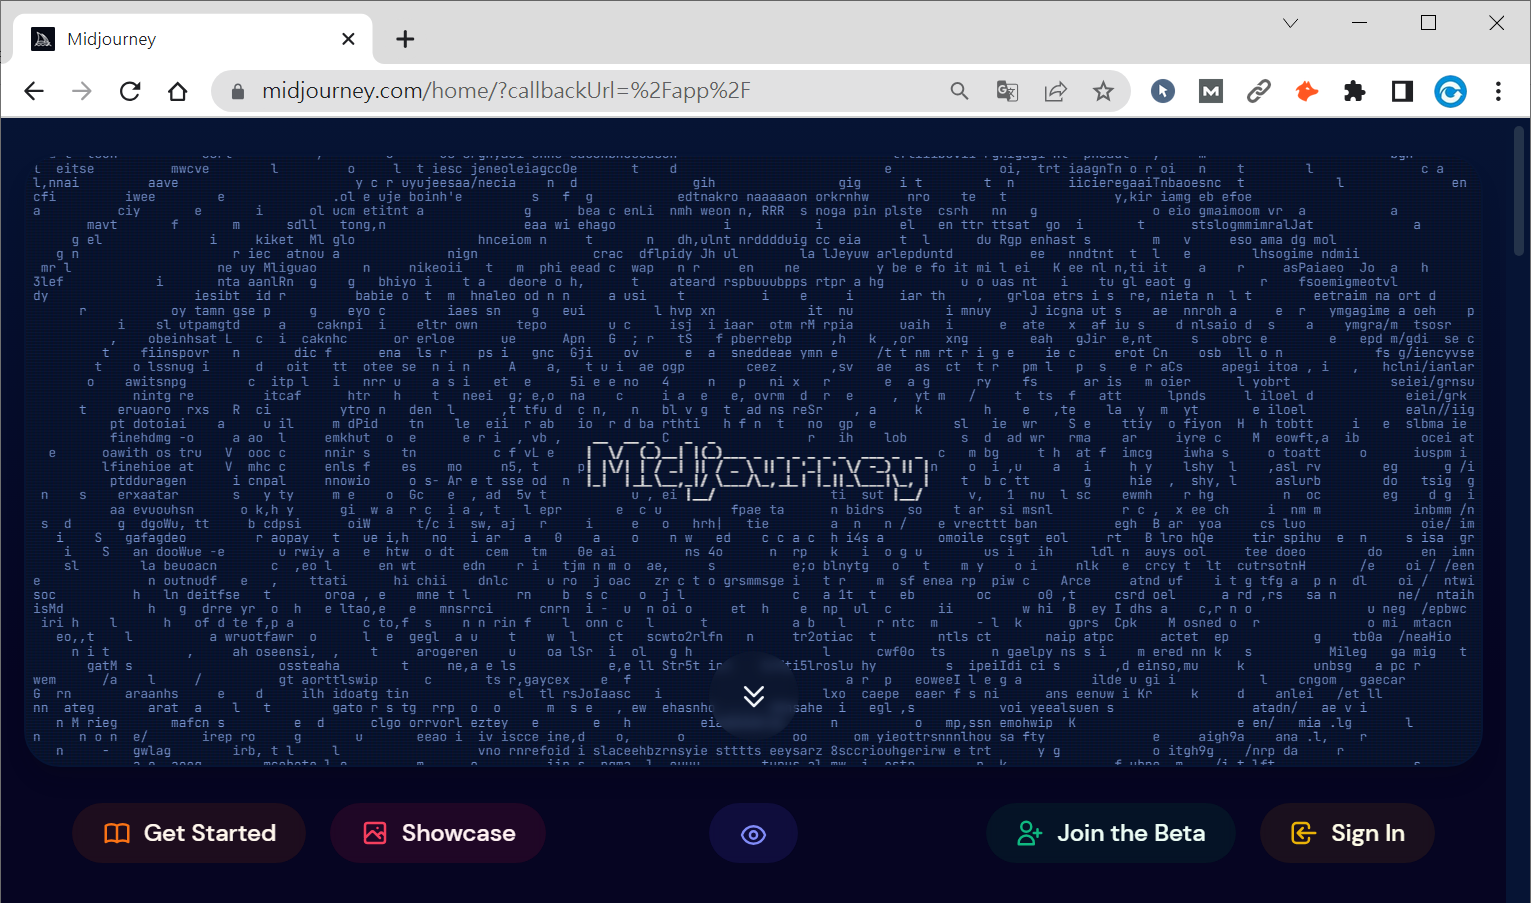This screenshot has height=903, width=1531.
Task: Toggle the browser side panel
Action: click(x=1402, y=92)
